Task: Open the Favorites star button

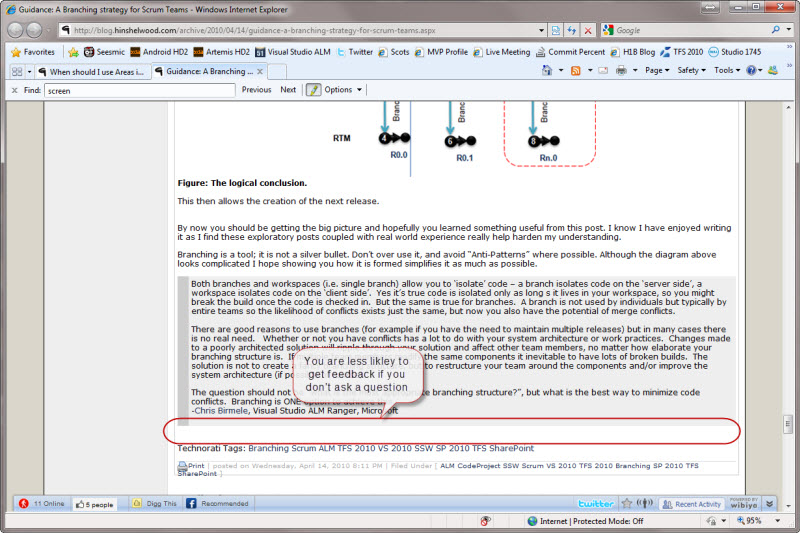Action: tap(33, 51)
